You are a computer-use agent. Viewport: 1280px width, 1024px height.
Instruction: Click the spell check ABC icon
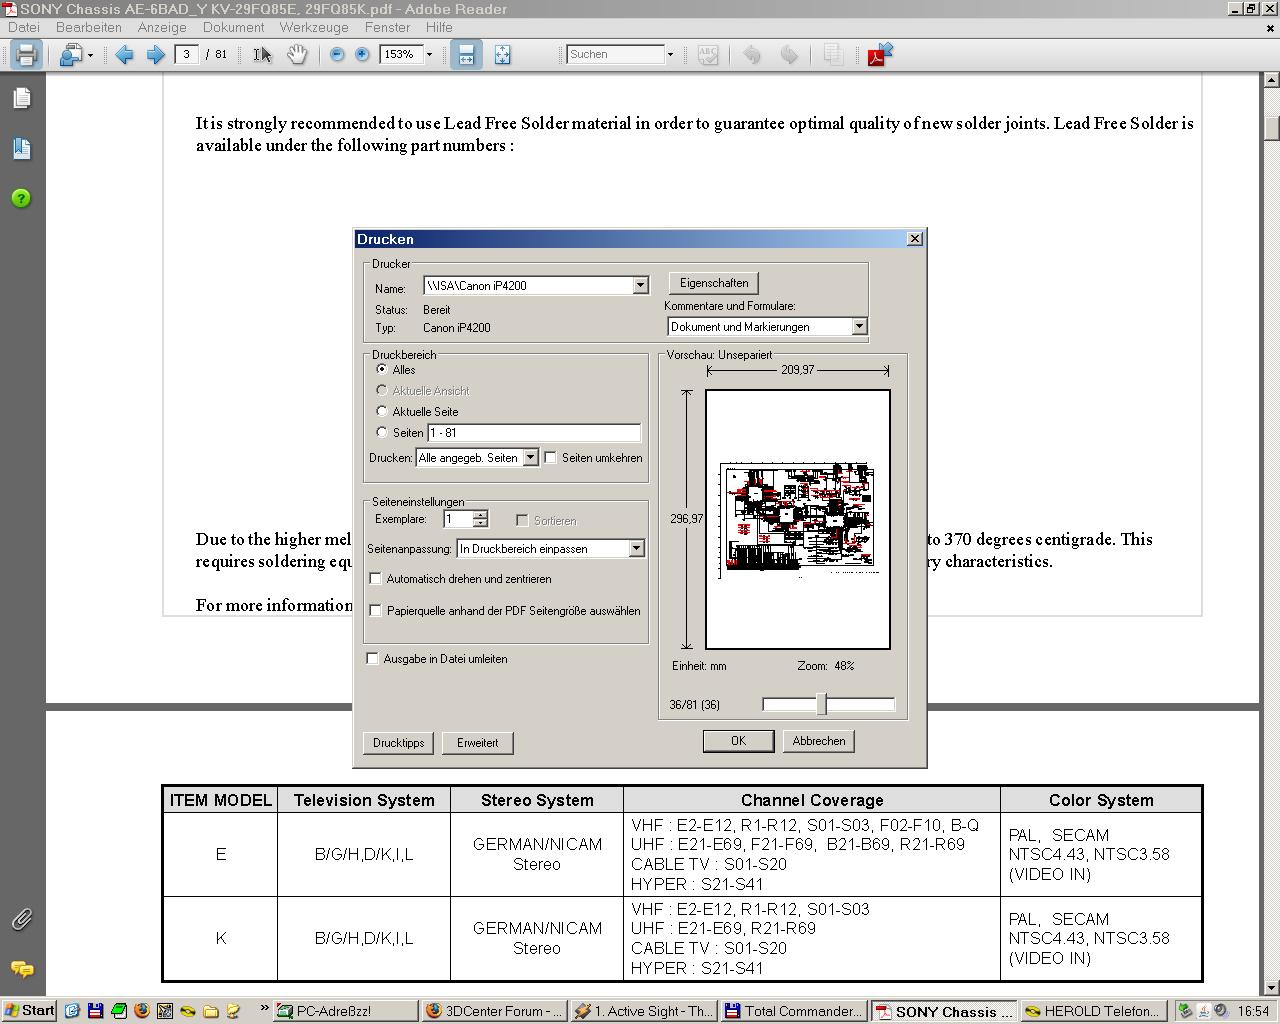click(708, 55)
